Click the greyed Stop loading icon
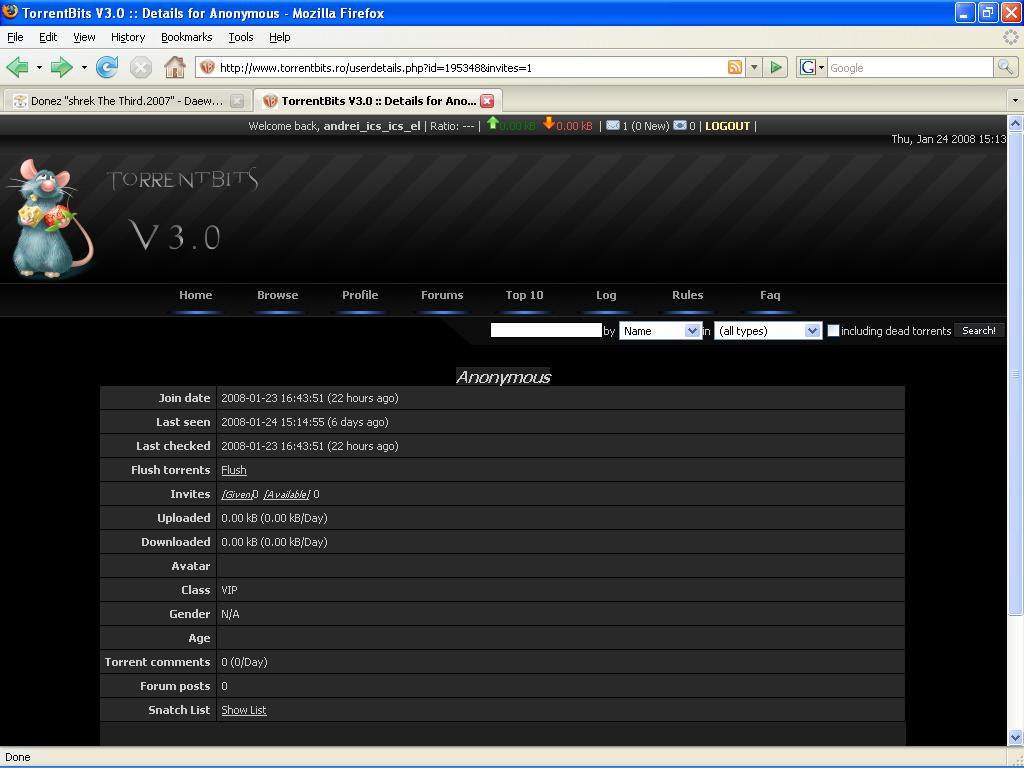This screenshot has width=1024, height=768. 140,67
